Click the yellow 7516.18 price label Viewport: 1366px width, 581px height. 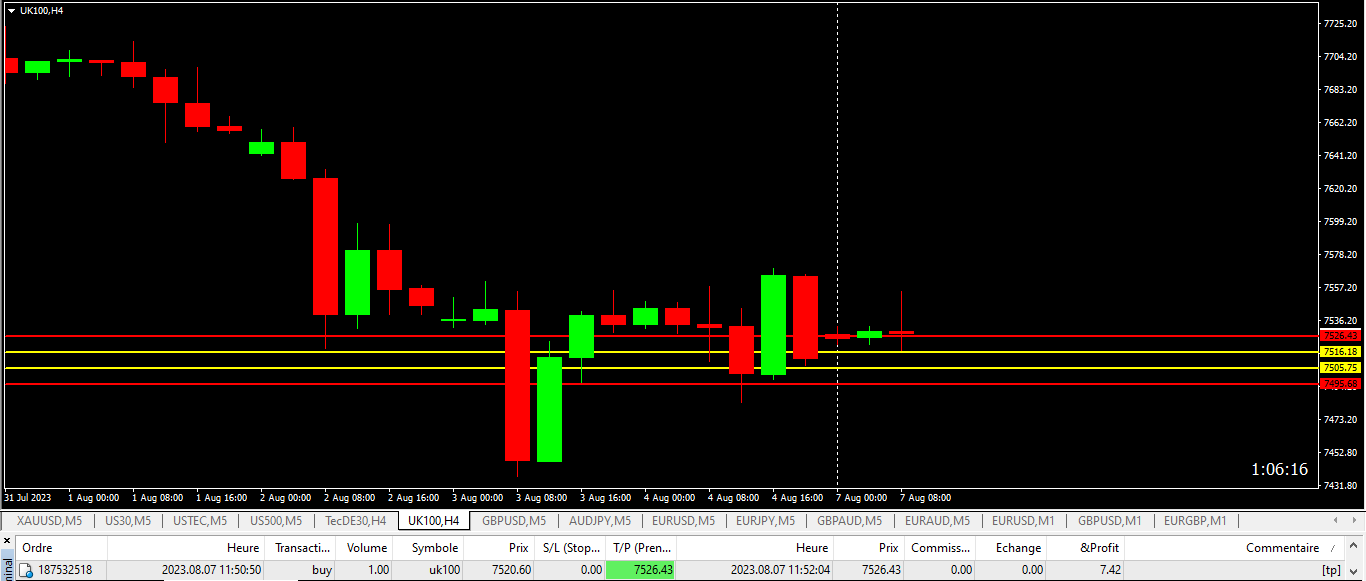(1340, 352)
